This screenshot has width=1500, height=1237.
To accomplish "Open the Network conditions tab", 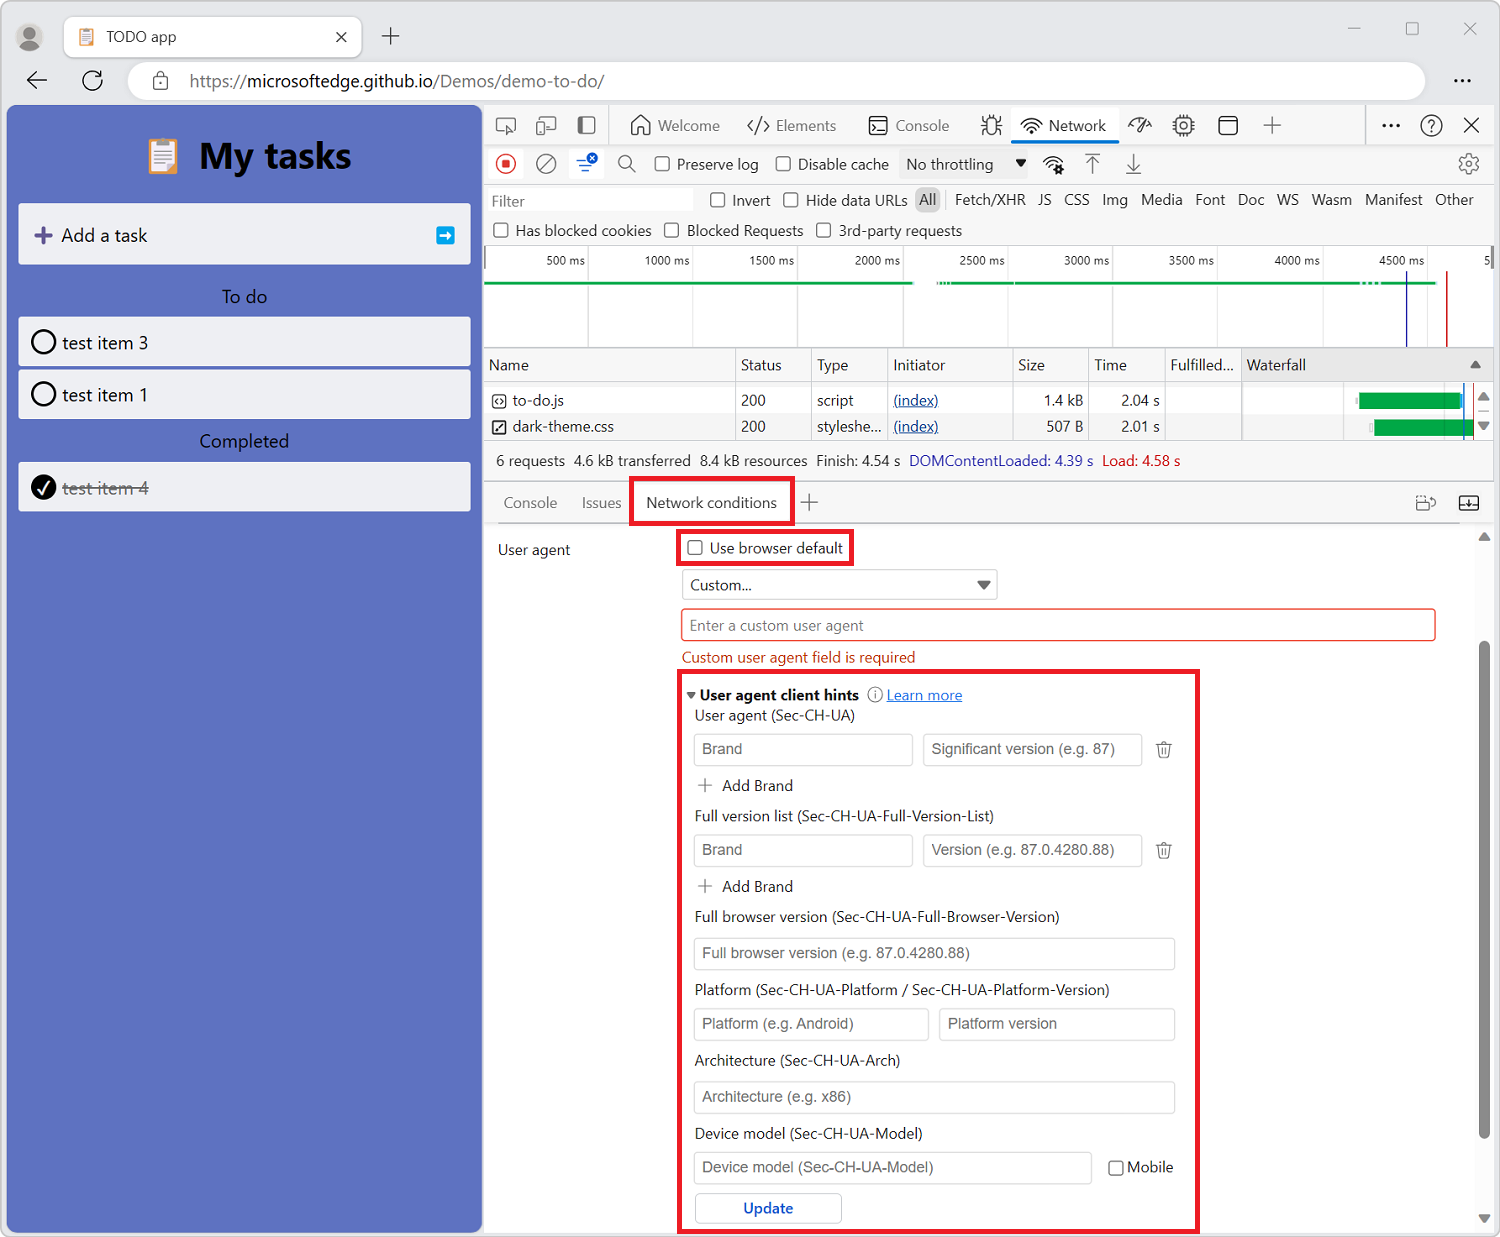I will click(x=711, y=502).
